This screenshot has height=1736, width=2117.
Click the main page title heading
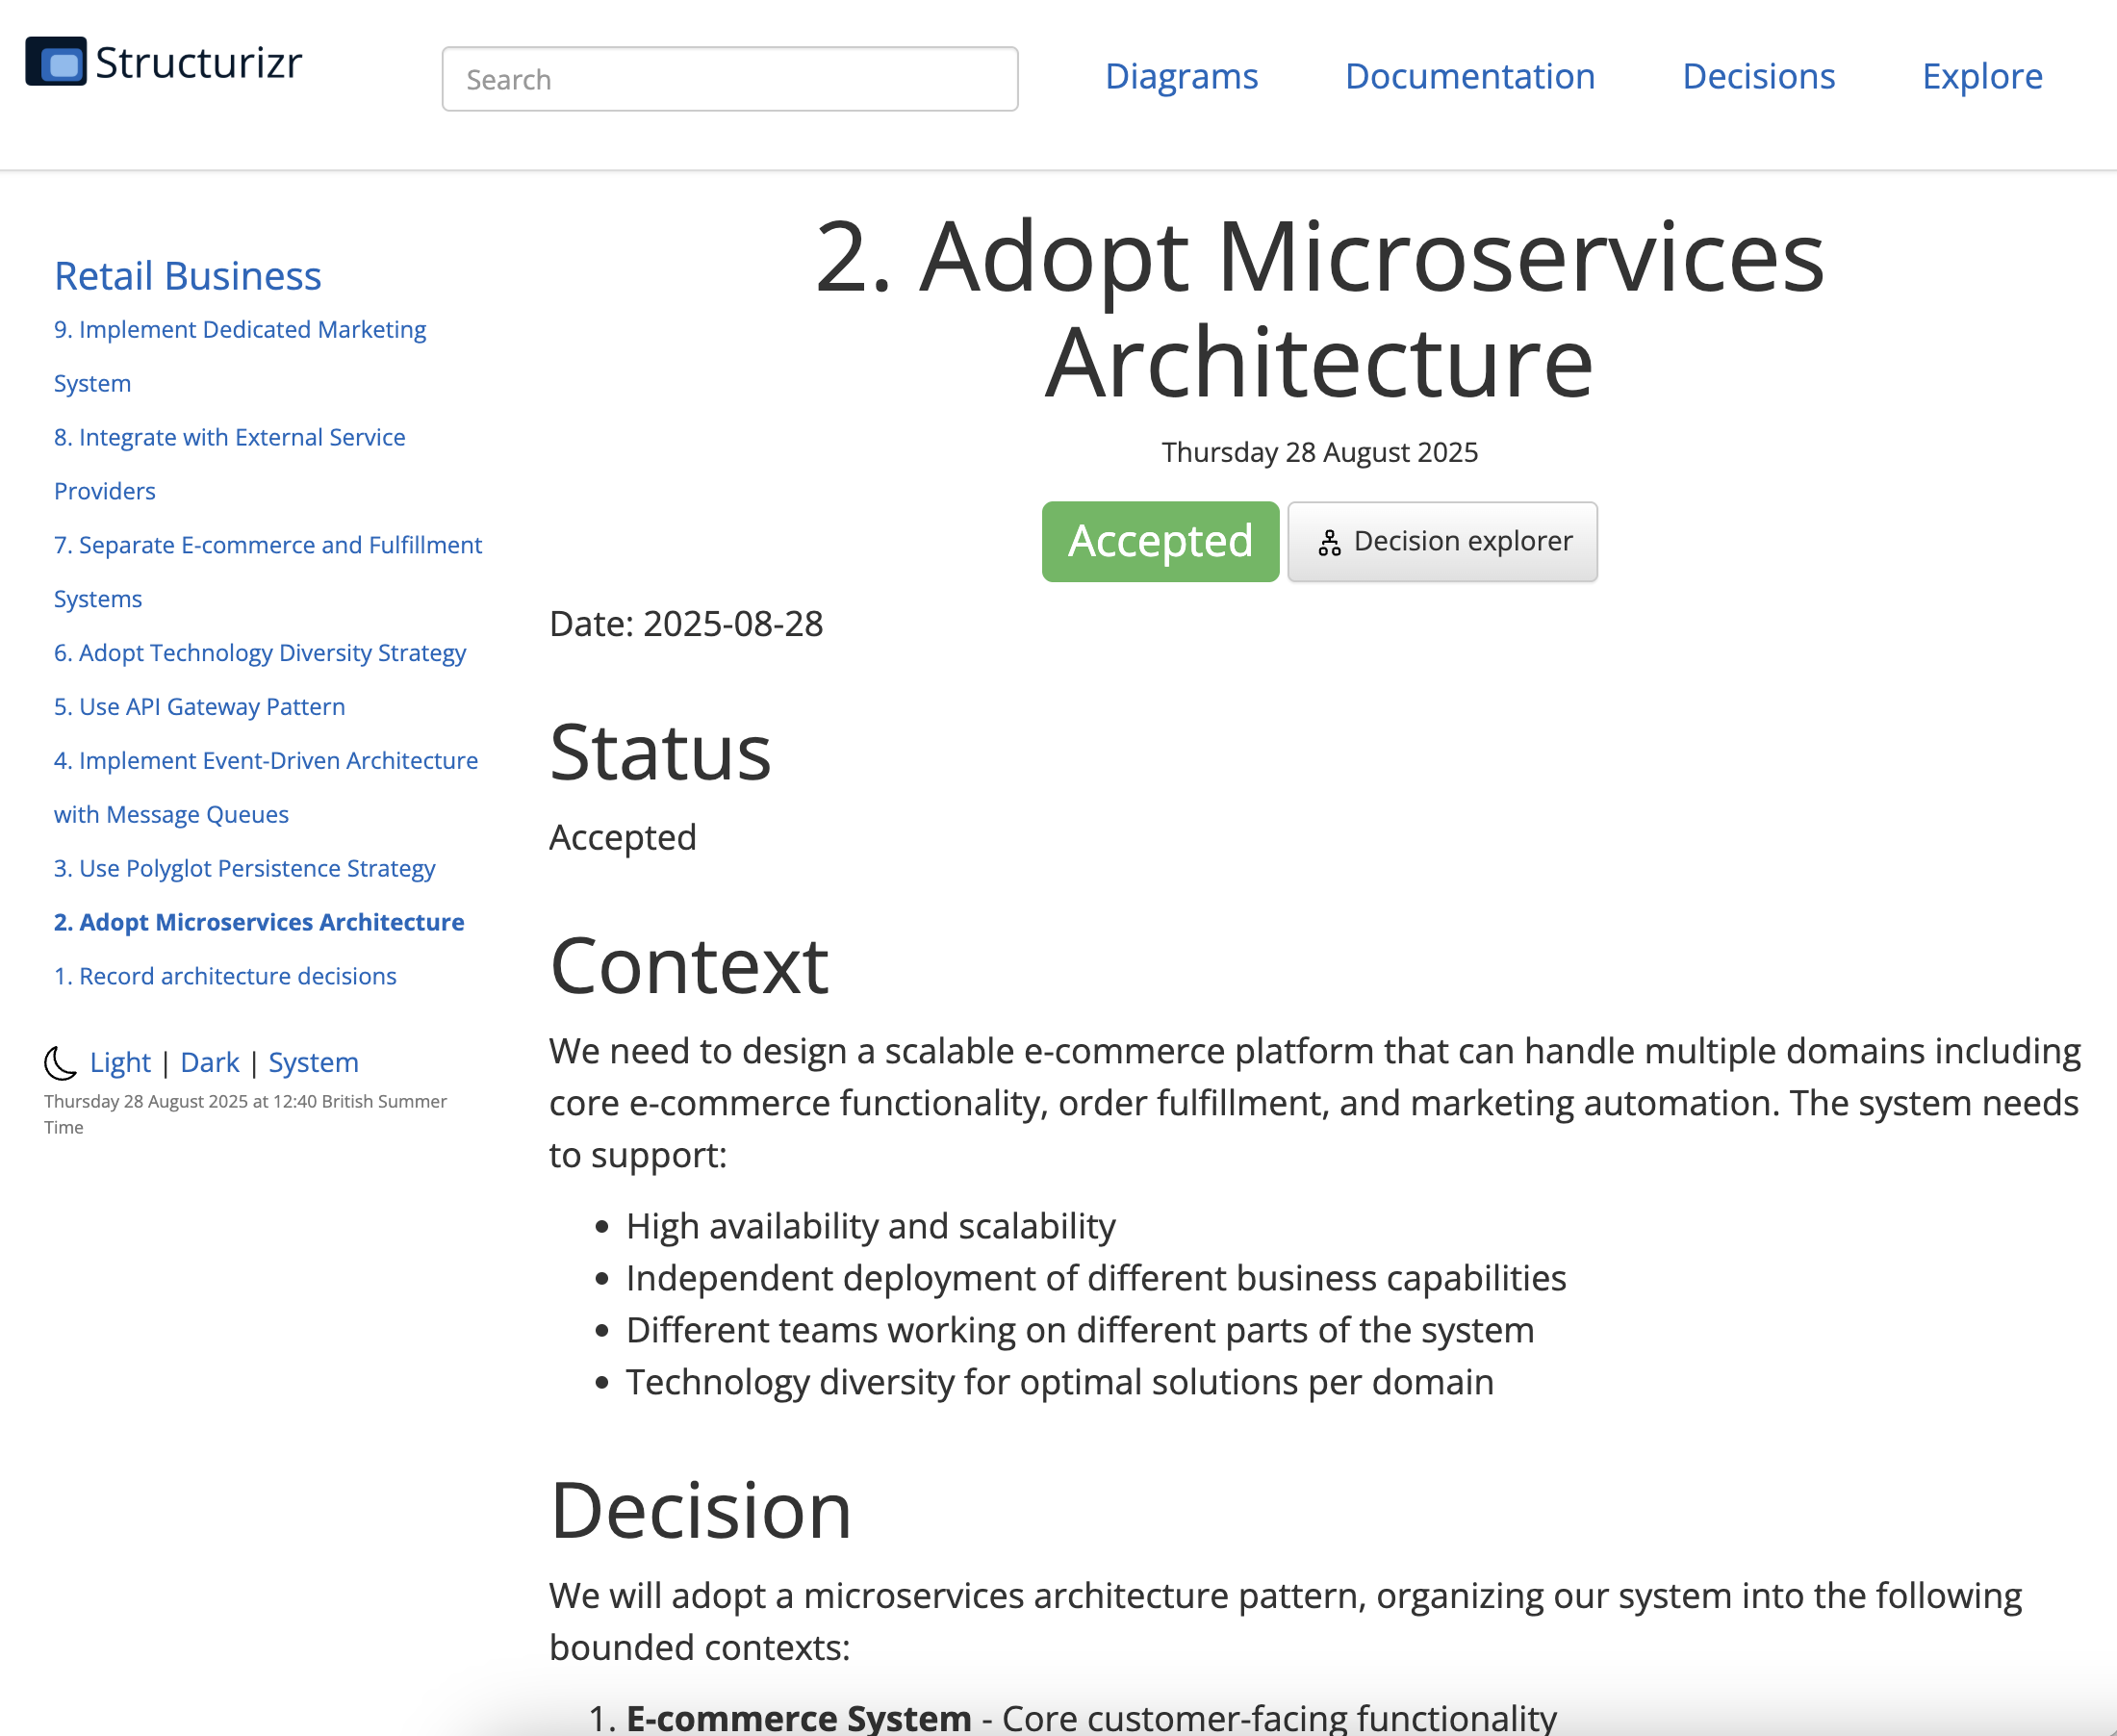[1319, 309]
